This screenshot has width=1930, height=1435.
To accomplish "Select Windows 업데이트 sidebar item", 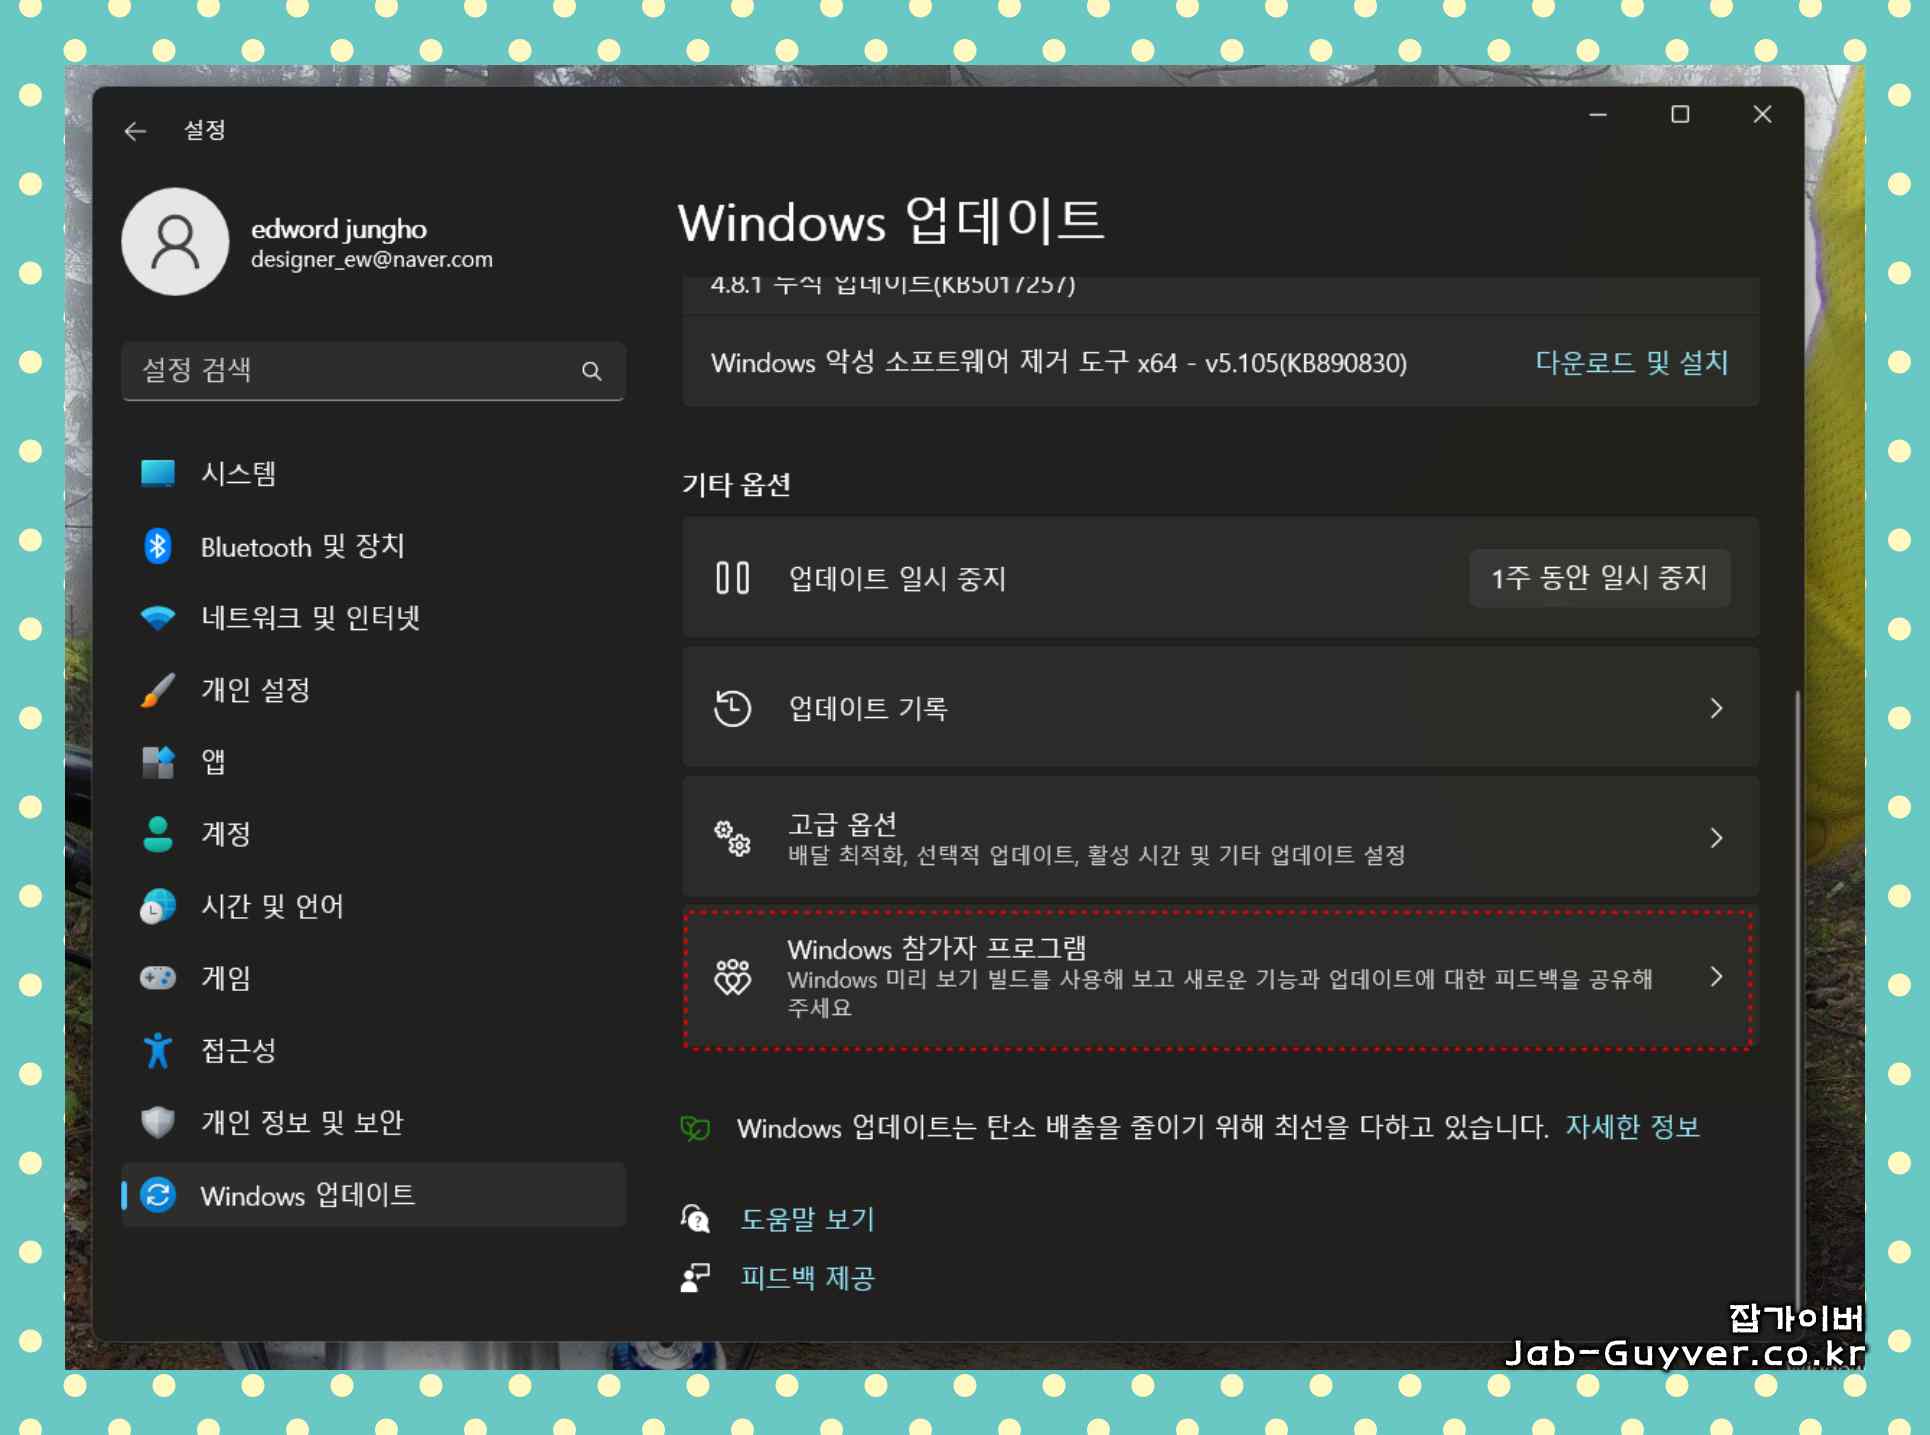I will [307, 1195].
